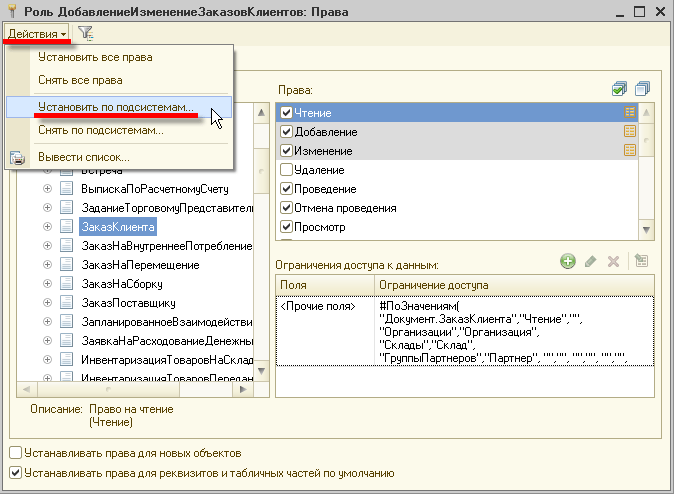Enable Устанавливать права для новых объектов
674x494 pixels.
coord(15,453)
